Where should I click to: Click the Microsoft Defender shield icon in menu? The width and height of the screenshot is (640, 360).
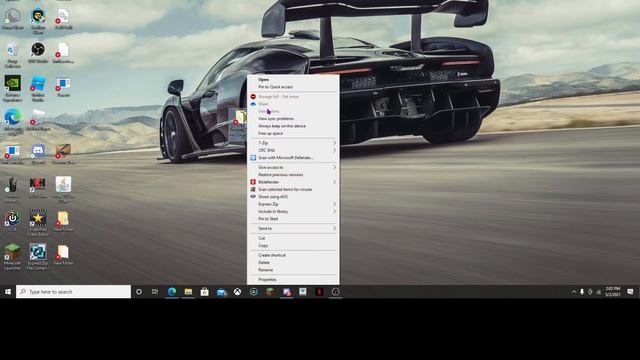pos(253,158)
